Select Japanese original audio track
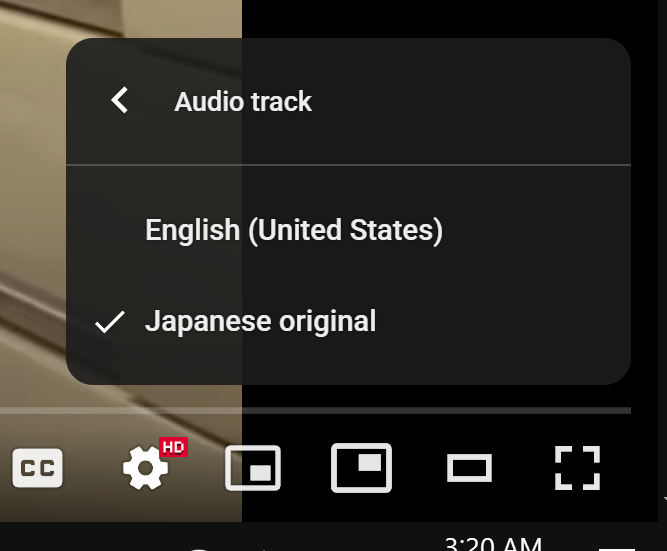Image resolution: width=667 pixels, height=551 pixels. pyautogui.click(x=348, y=321)
